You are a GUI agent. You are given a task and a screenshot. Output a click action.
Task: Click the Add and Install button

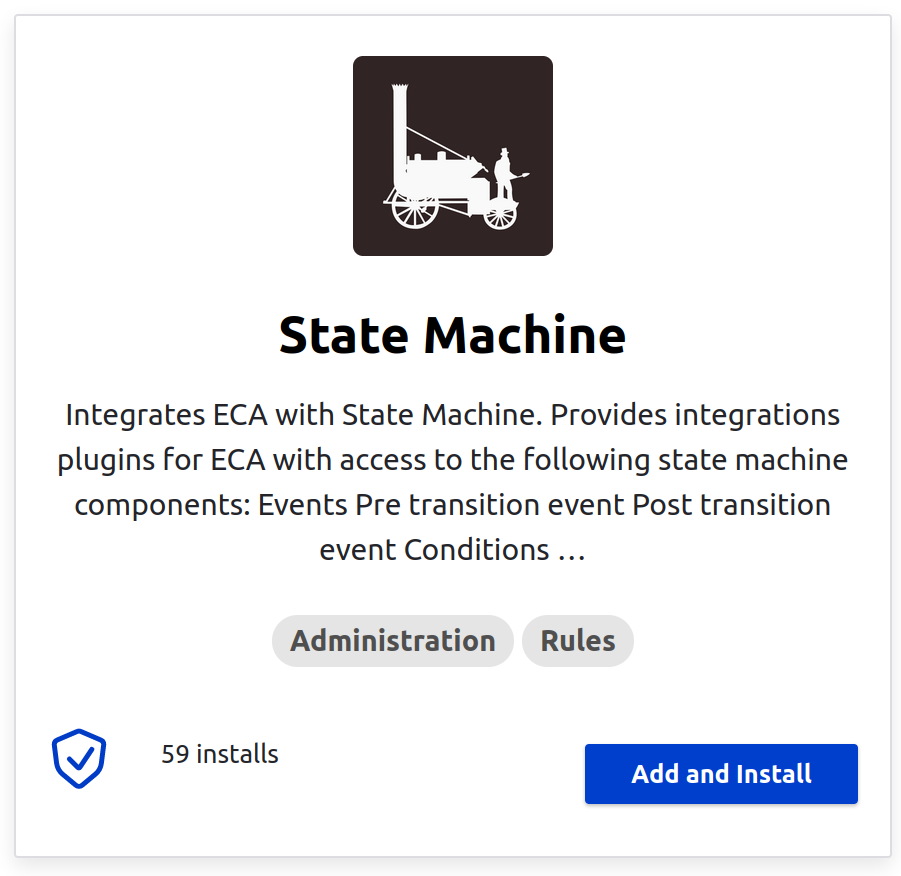point(721,774)
